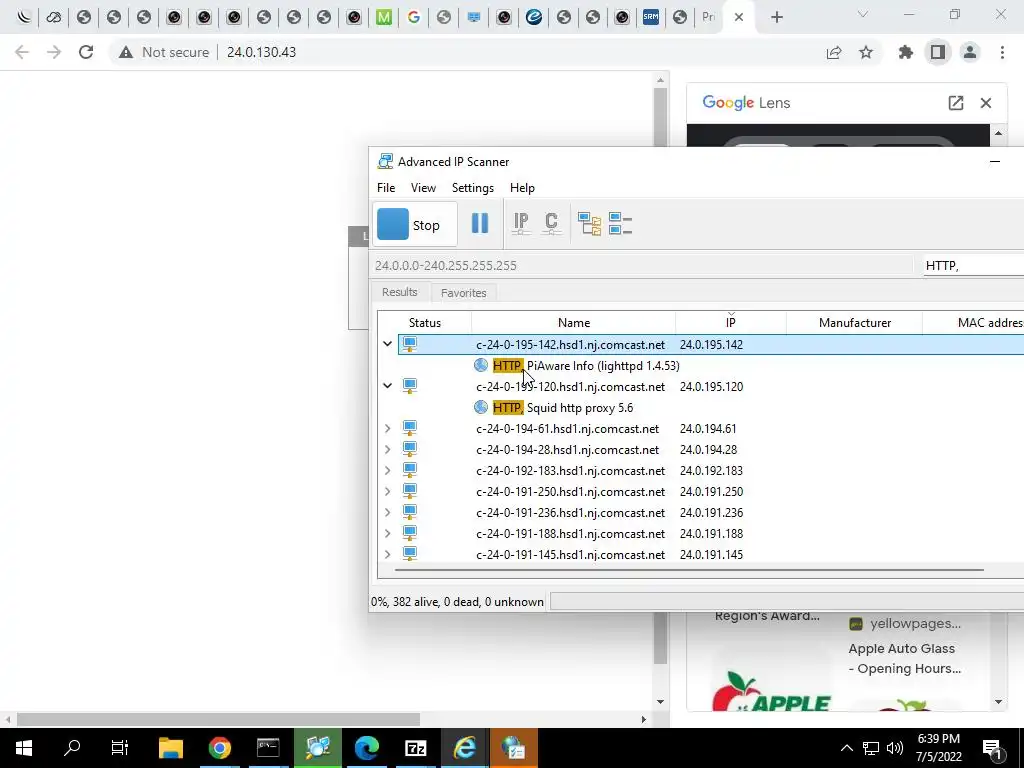Close the active Chrome tab

[739, 17]
